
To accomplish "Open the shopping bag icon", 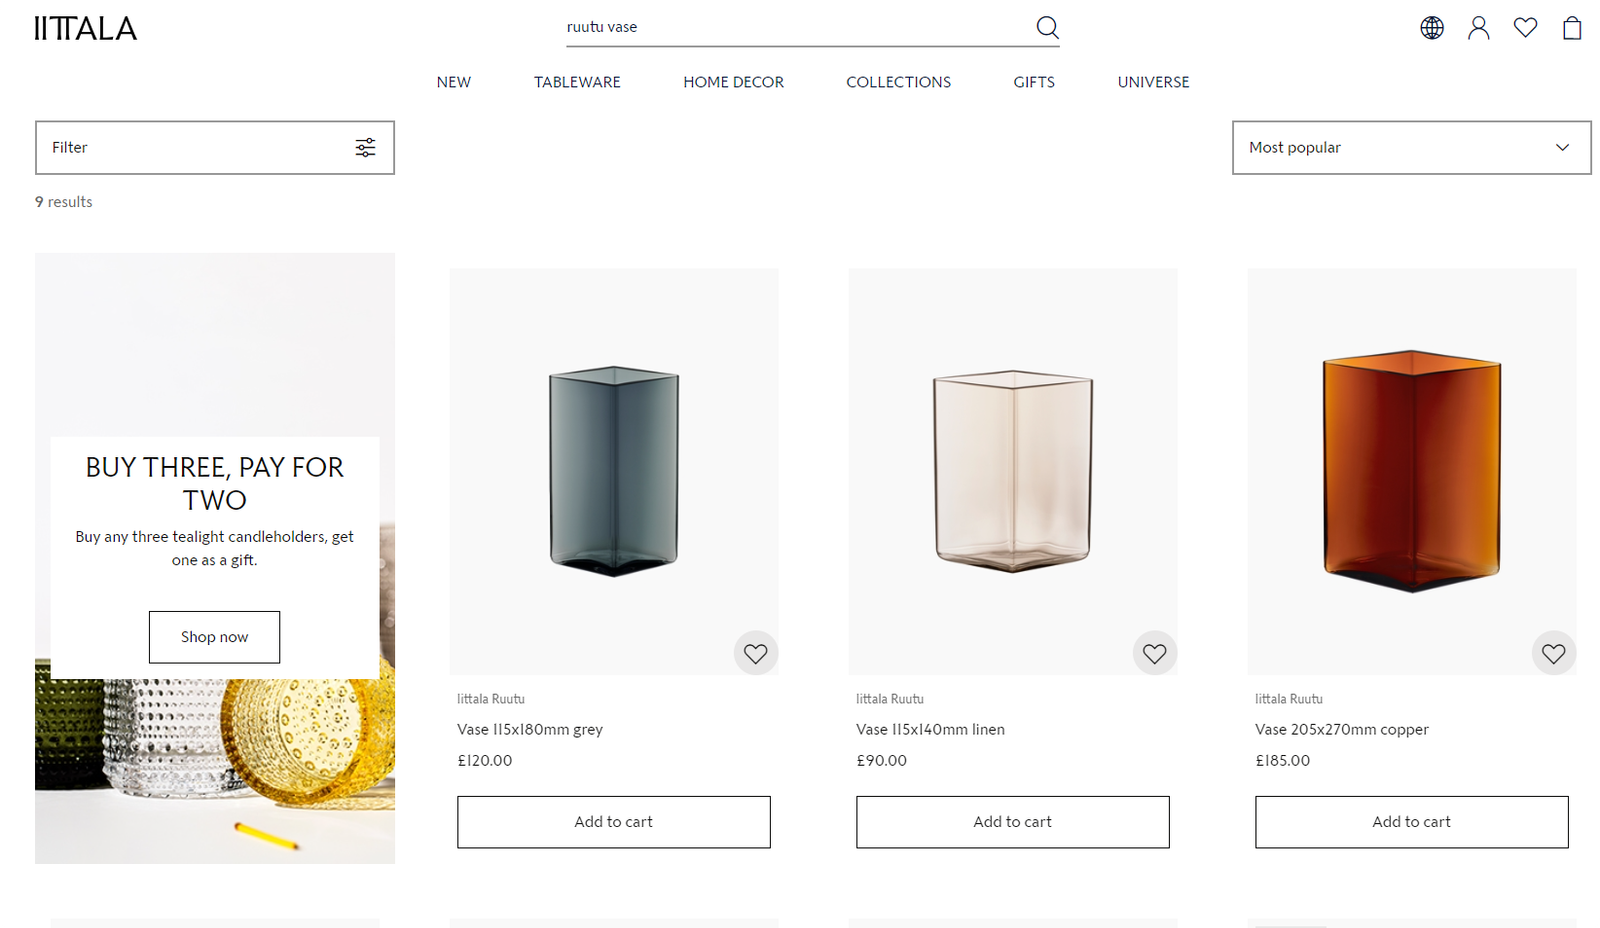I will [1572, 28].
